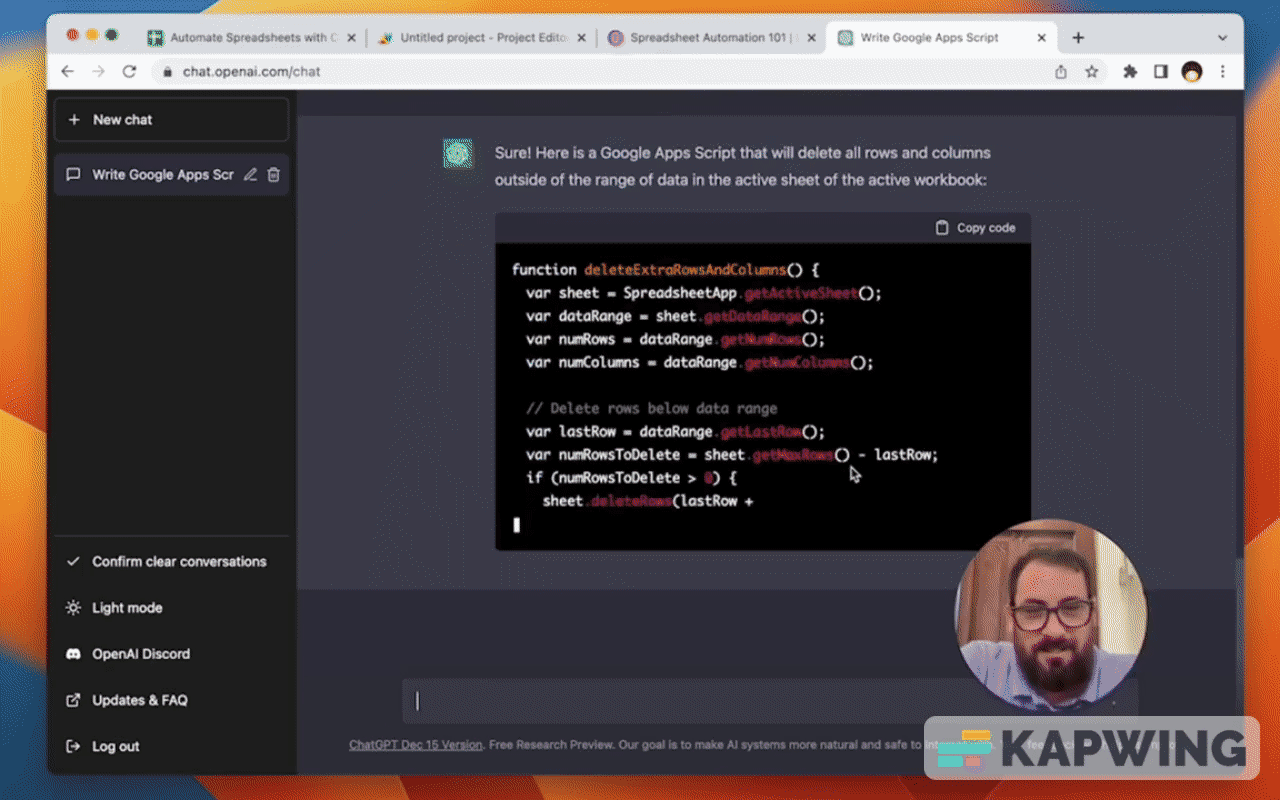Click the share icon in address bar
Image resolution: width=1280 pixels, height=800 pixels.
pos(1061,72)
